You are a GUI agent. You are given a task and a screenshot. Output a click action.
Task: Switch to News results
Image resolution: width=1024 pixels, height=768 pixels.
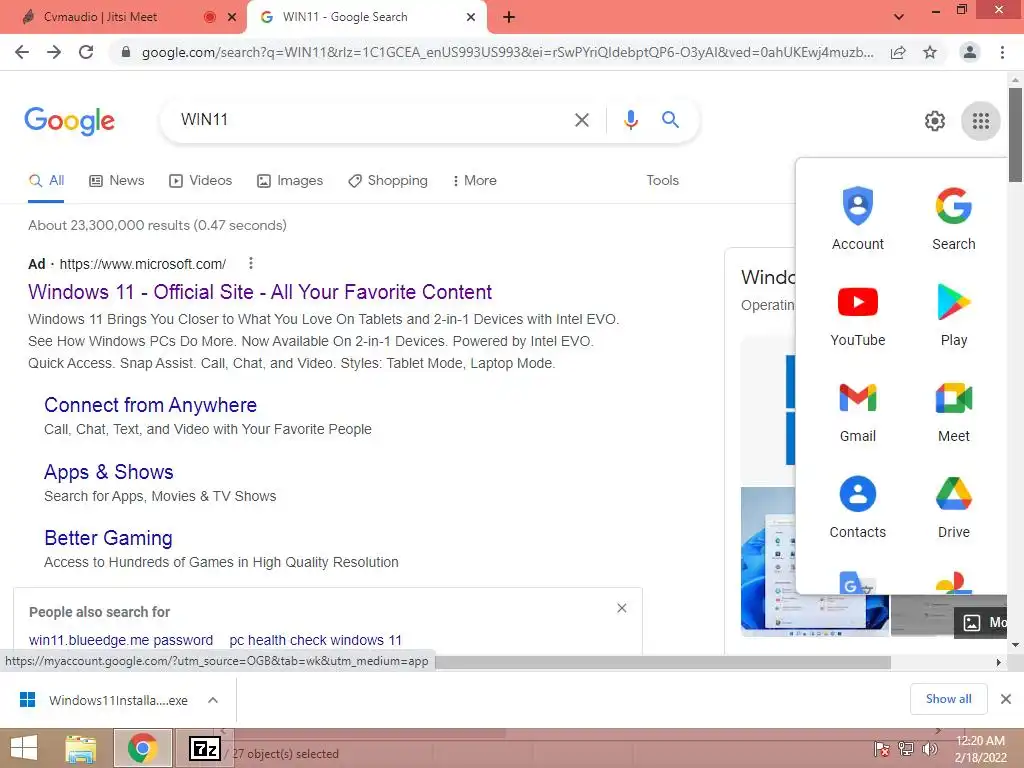117,181
